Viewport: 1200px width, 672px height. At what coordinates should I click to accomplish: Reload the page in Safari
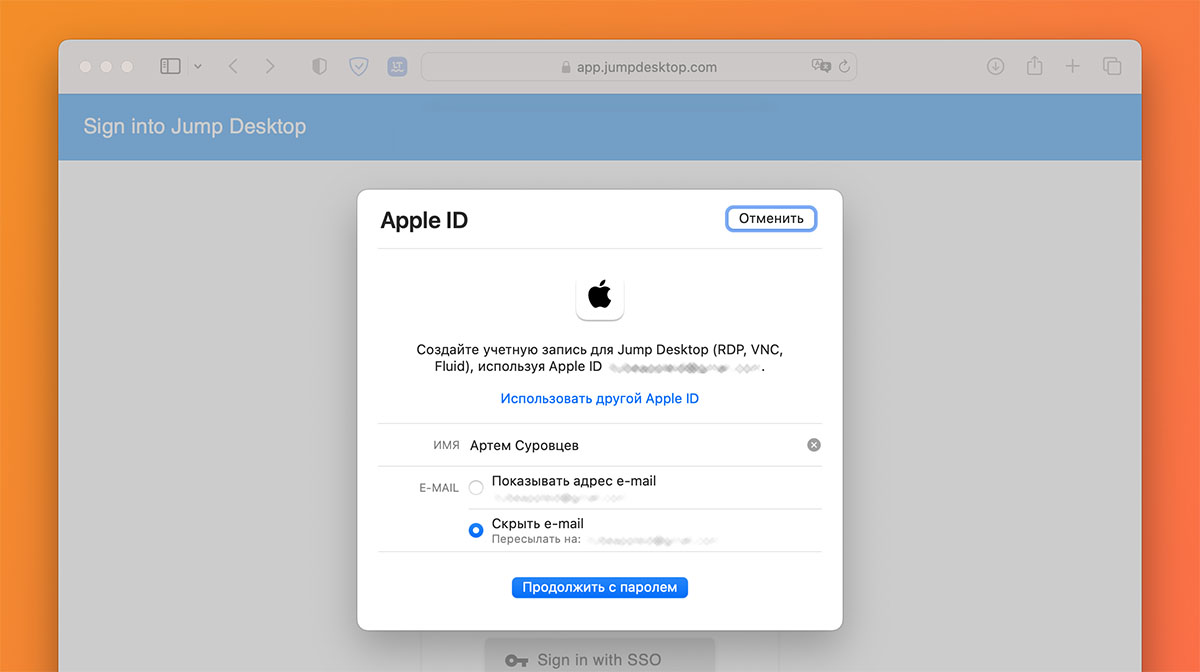point(844,67)
